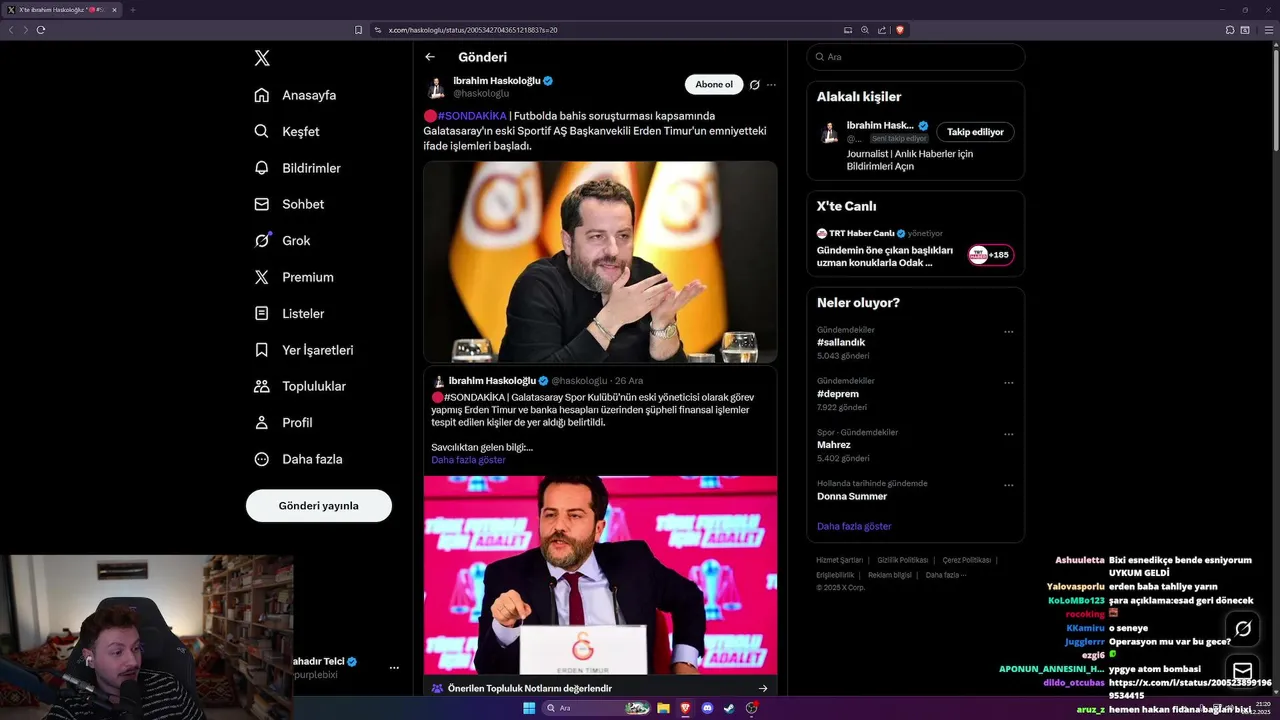Open Erden Timur clapping photo

(x=600, y=261)
